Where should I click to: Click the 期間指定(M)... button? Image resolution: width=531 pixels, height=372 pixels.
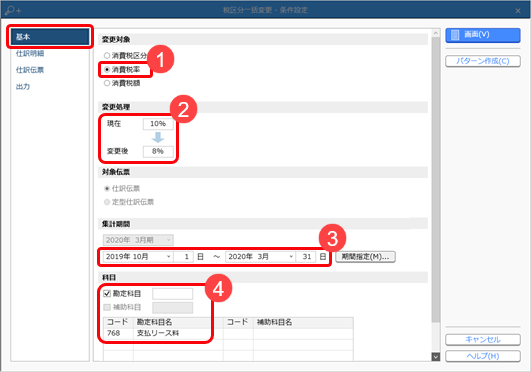pyautogui.click(x=365, y=256)
